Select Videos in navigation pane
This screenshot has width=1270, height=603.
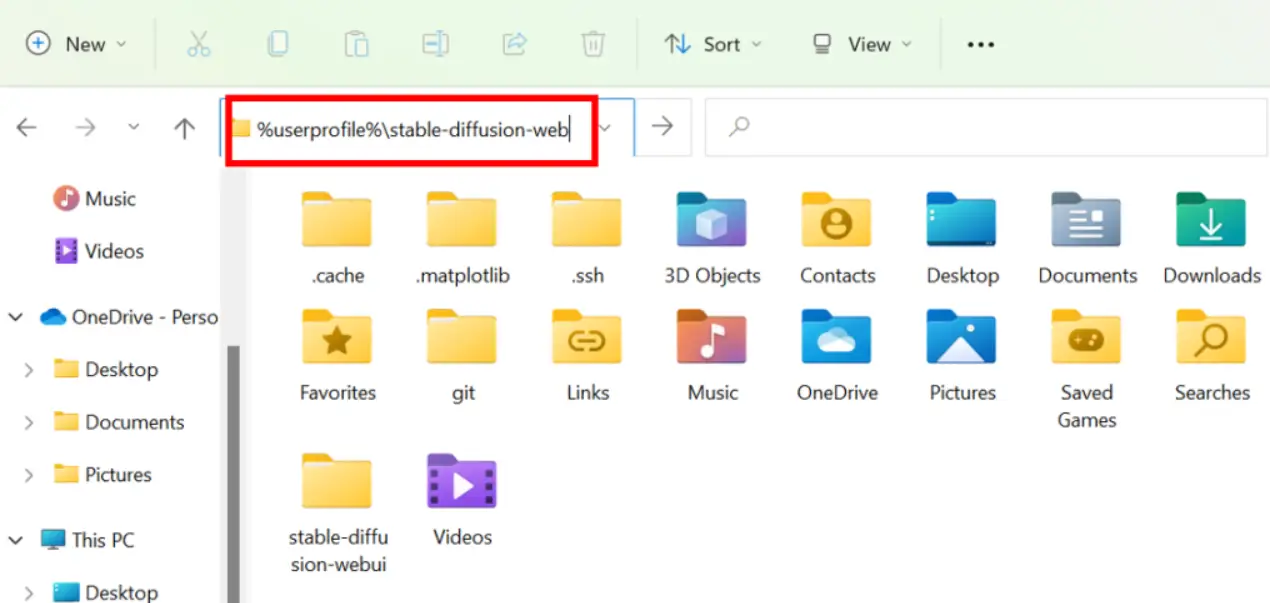[x=99, y=251]
